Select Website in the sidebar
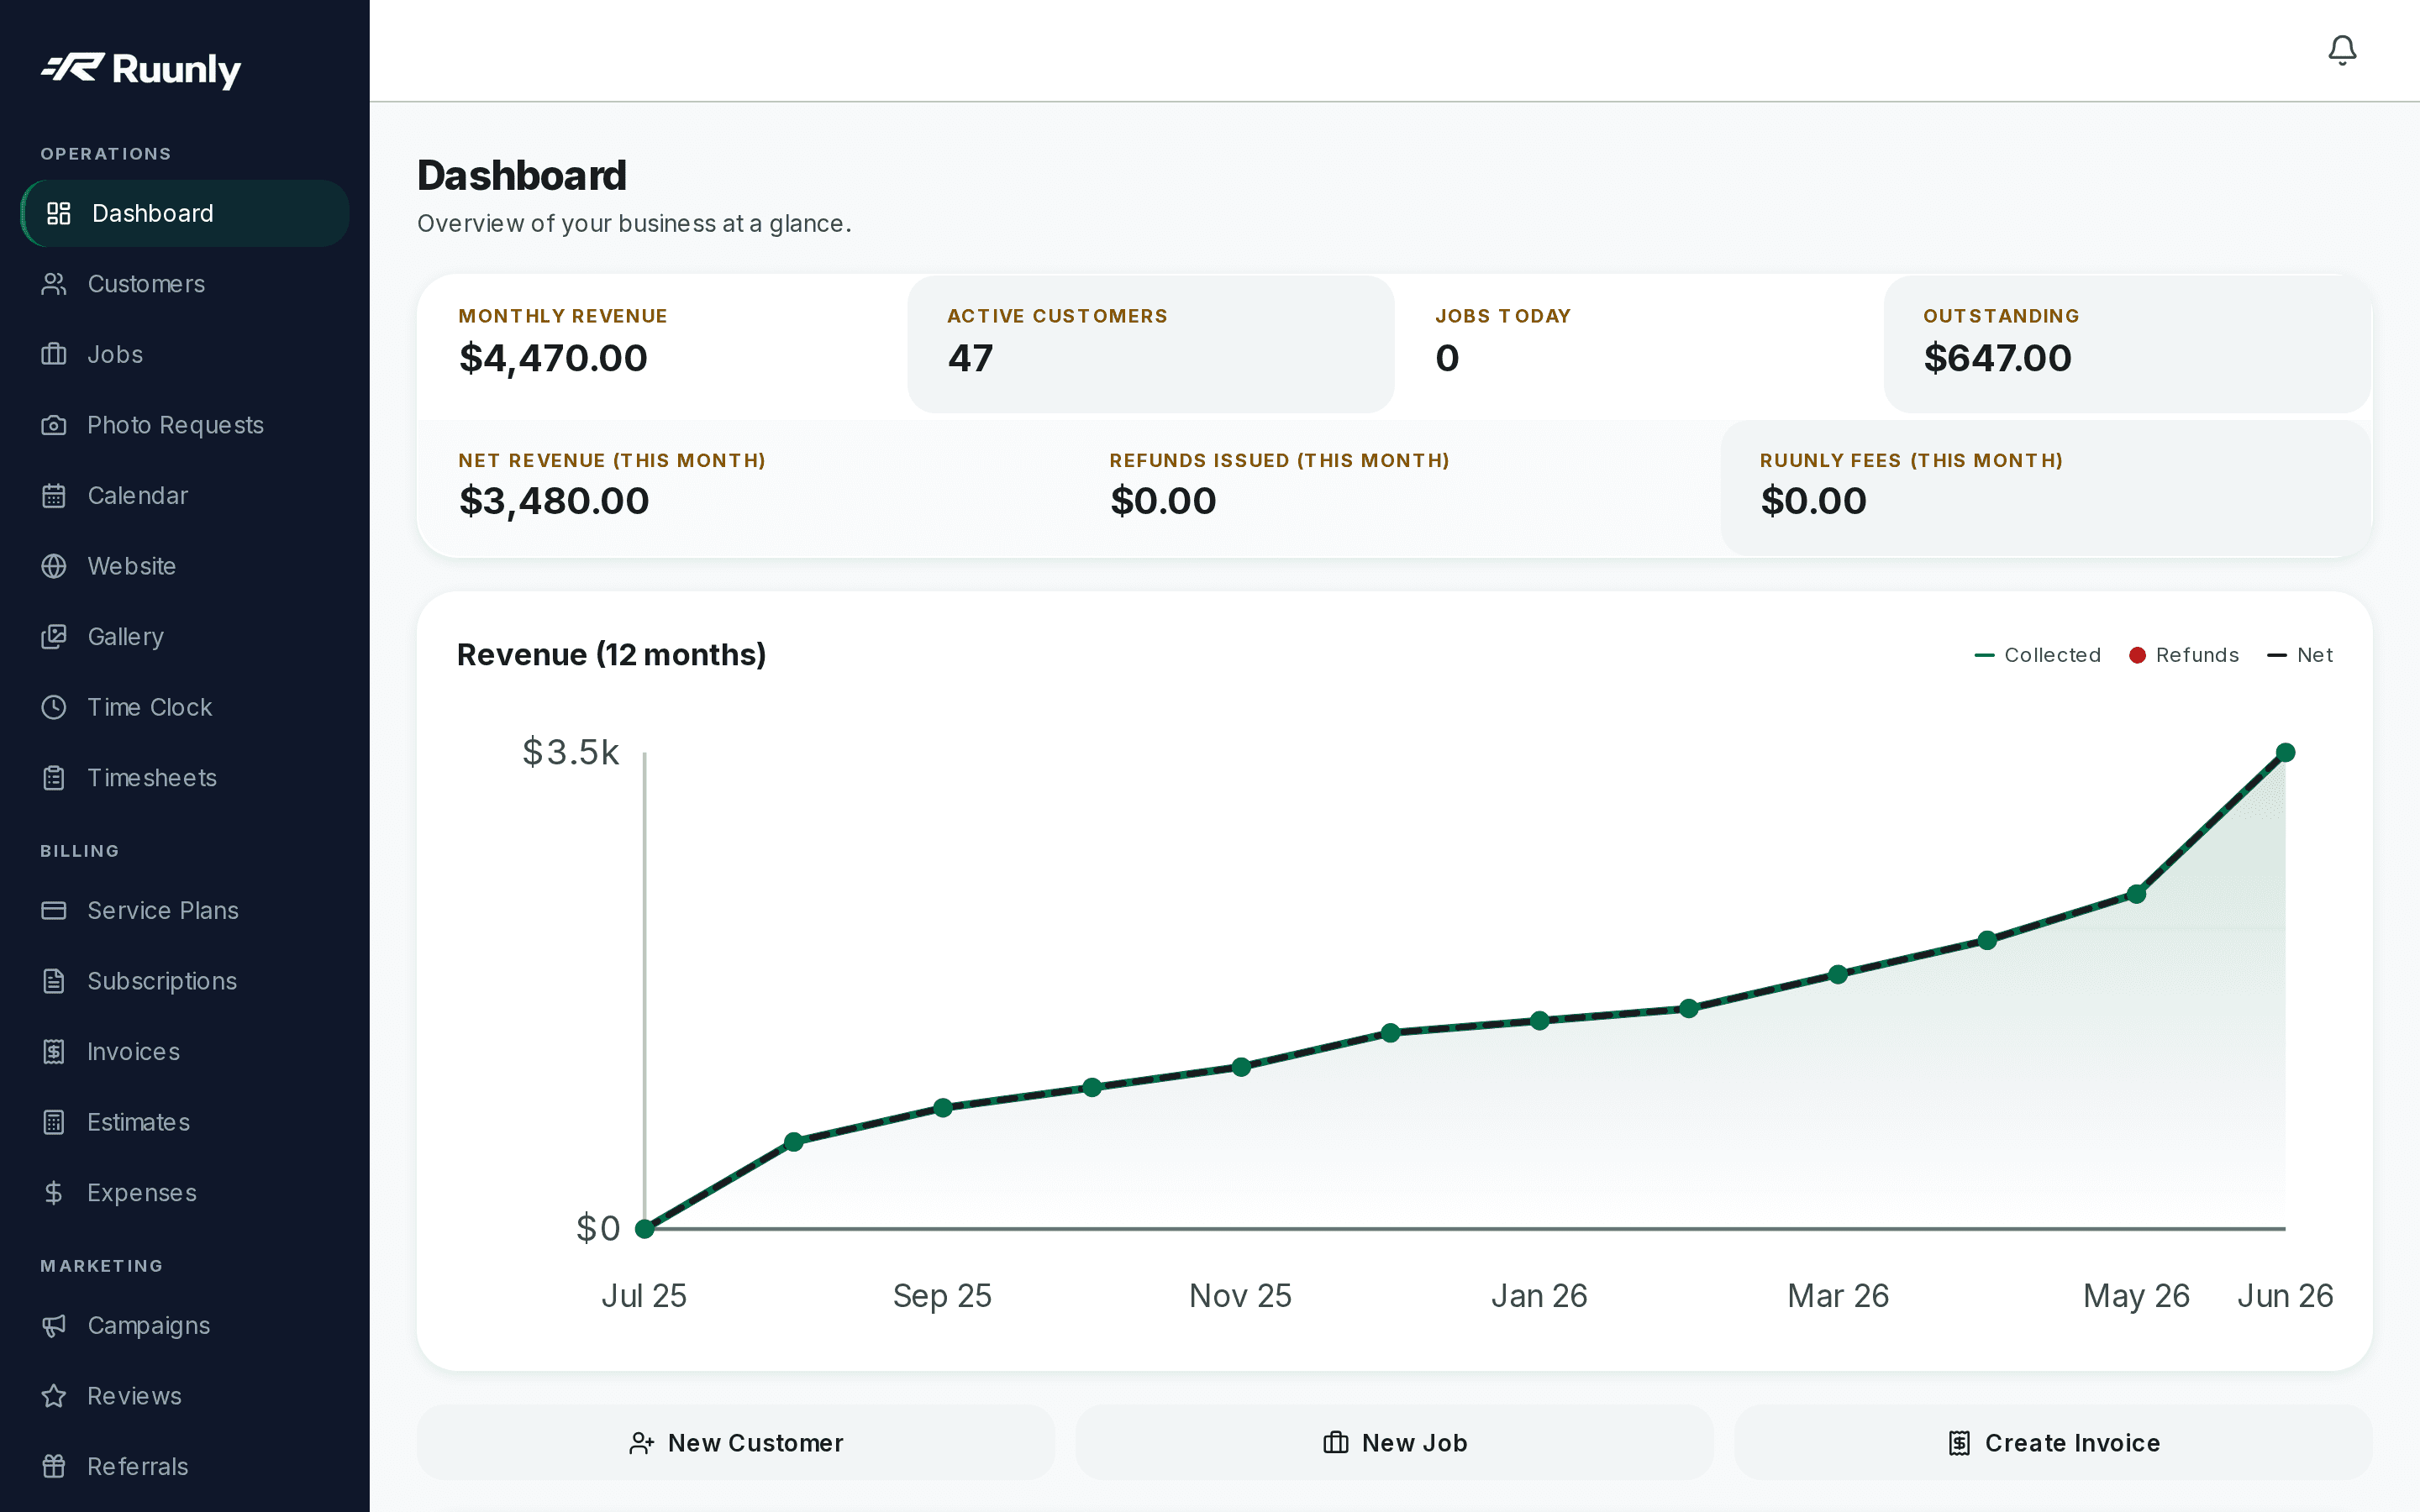Screen dimensions: 2420x1512 (185, 566)
